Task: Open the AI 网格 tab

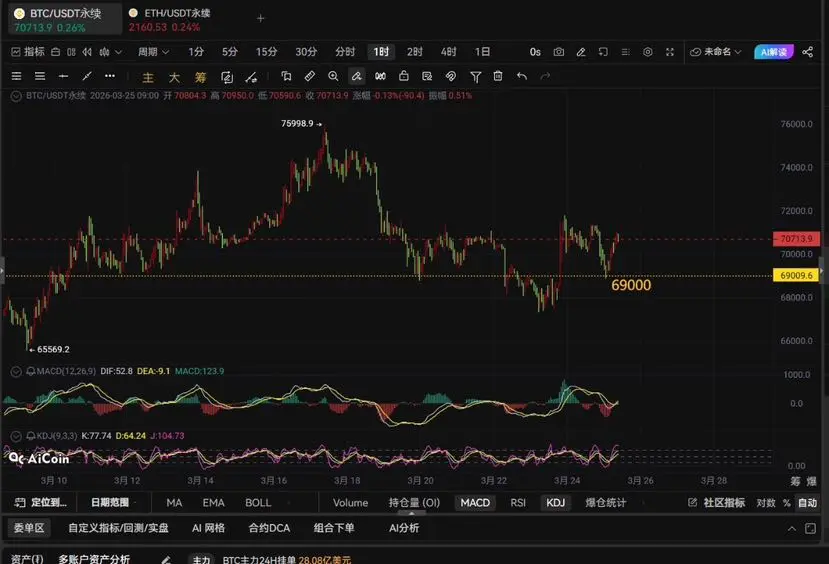Action: point(208,528)
